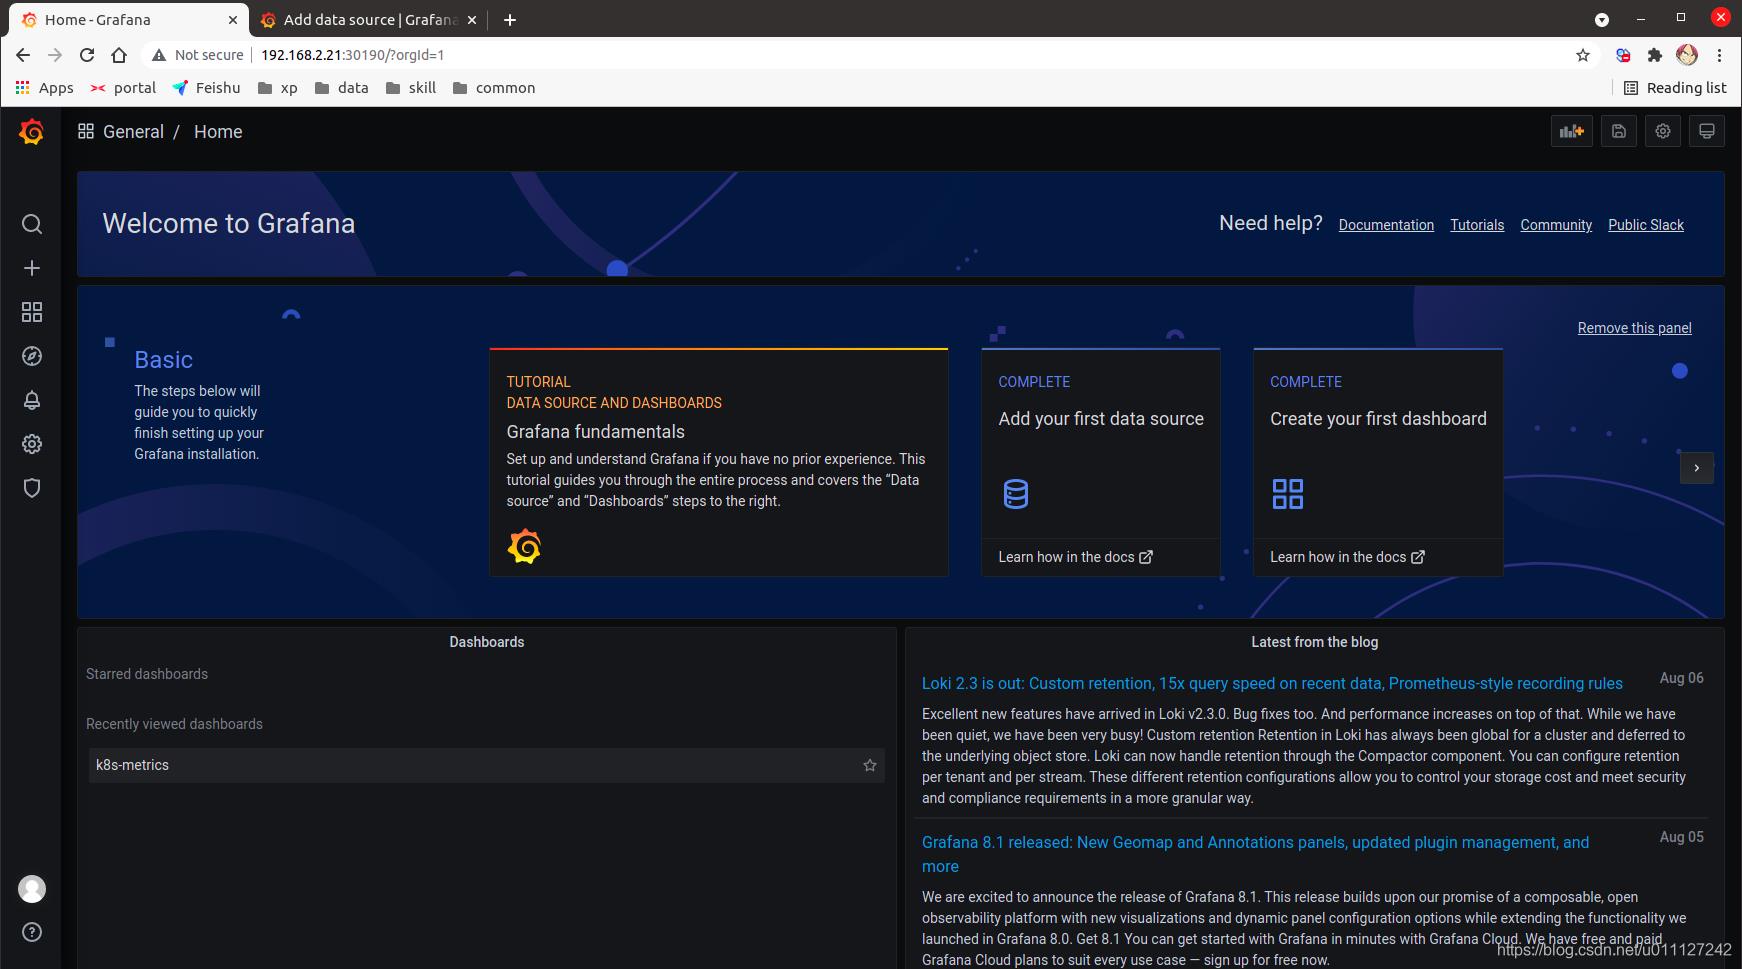
Task: Advance setup steps with the right chevron
Action: tap(1697, 468)
